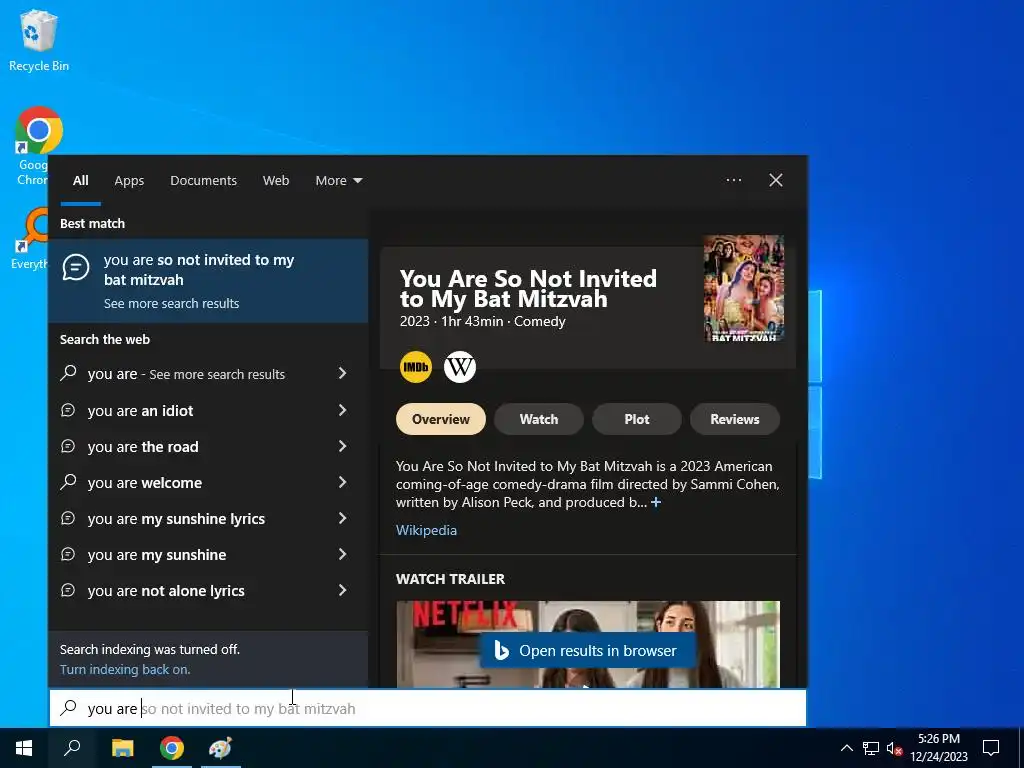
Task: Open the Paint app in taskbar
Action: tap(221, 748)
